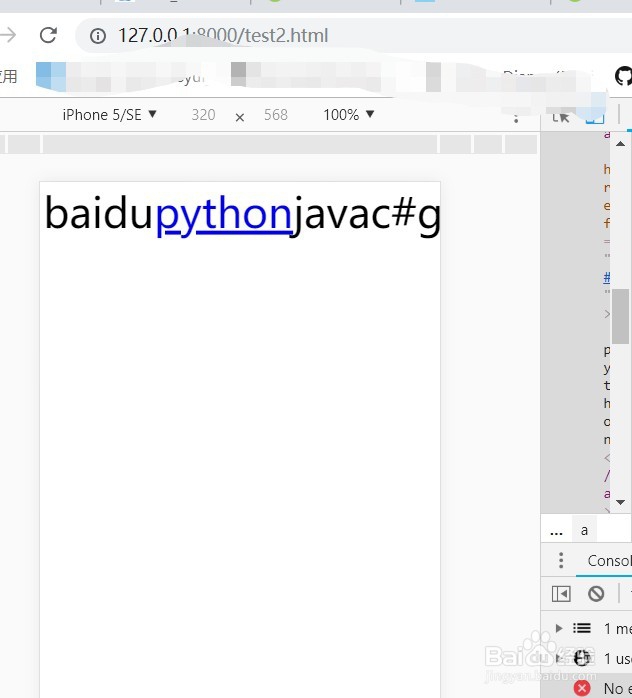Expand the '1 me' messages group

pyautogui.click(x=559, y=628)
